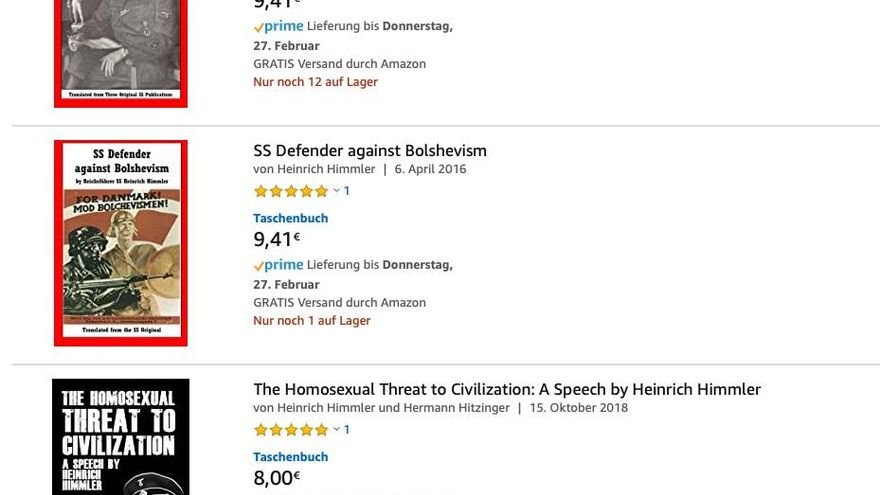Viewport: 880px width, 495px height.
Task: Click the 8,00€ price of third listing
Action: pyautogui.click(x=276, y=478)
